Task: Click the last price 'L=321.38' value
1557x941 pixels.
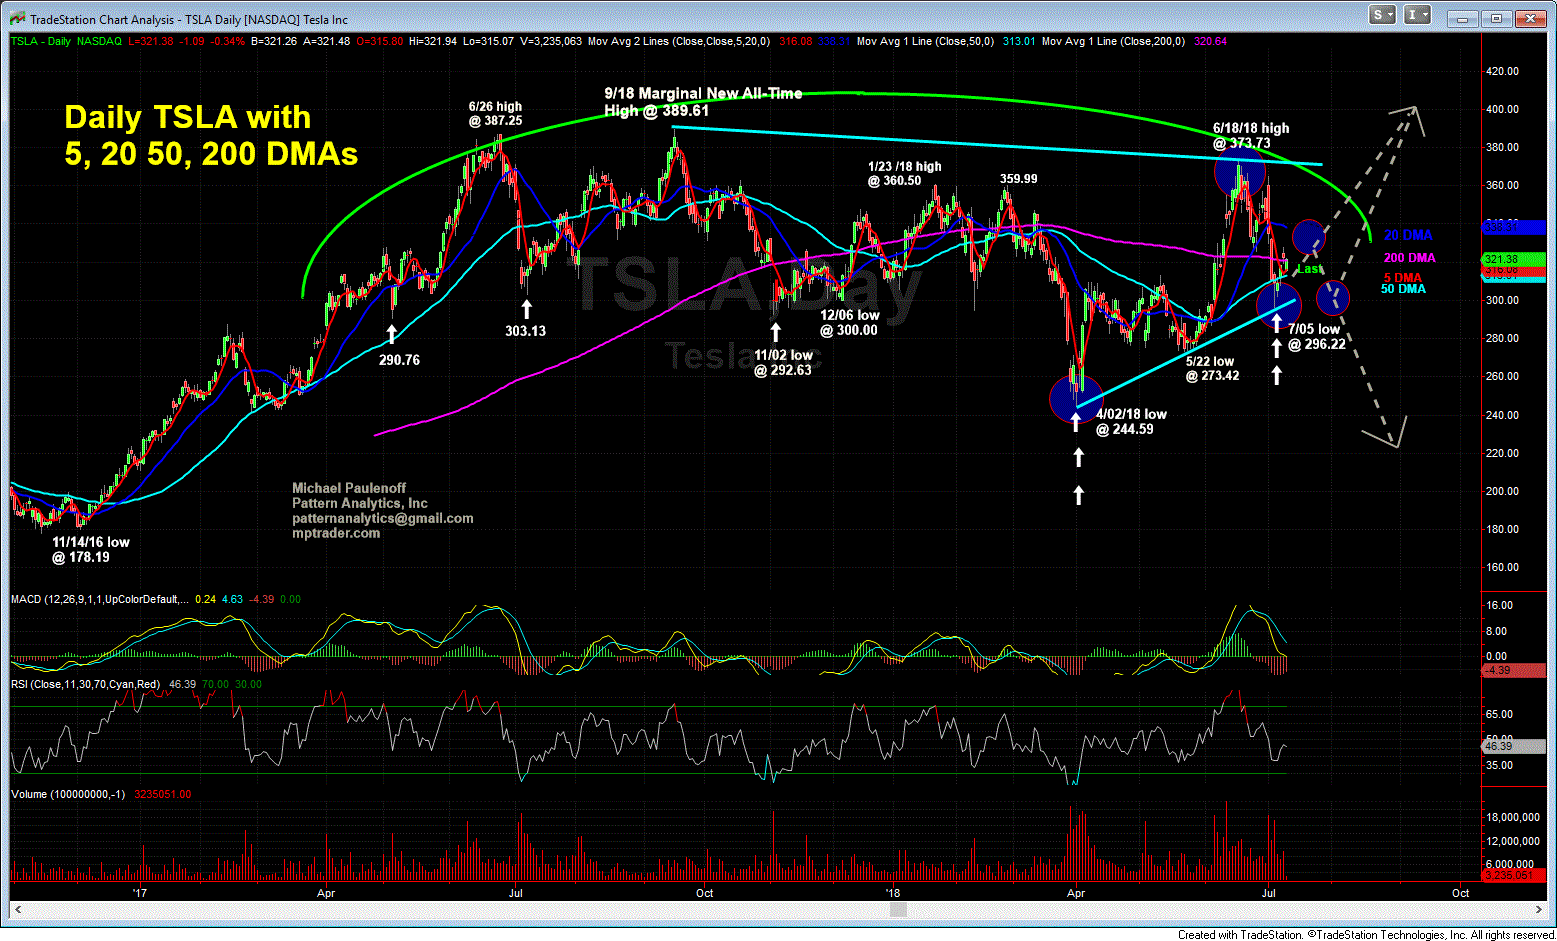Action: pos(151,41)
